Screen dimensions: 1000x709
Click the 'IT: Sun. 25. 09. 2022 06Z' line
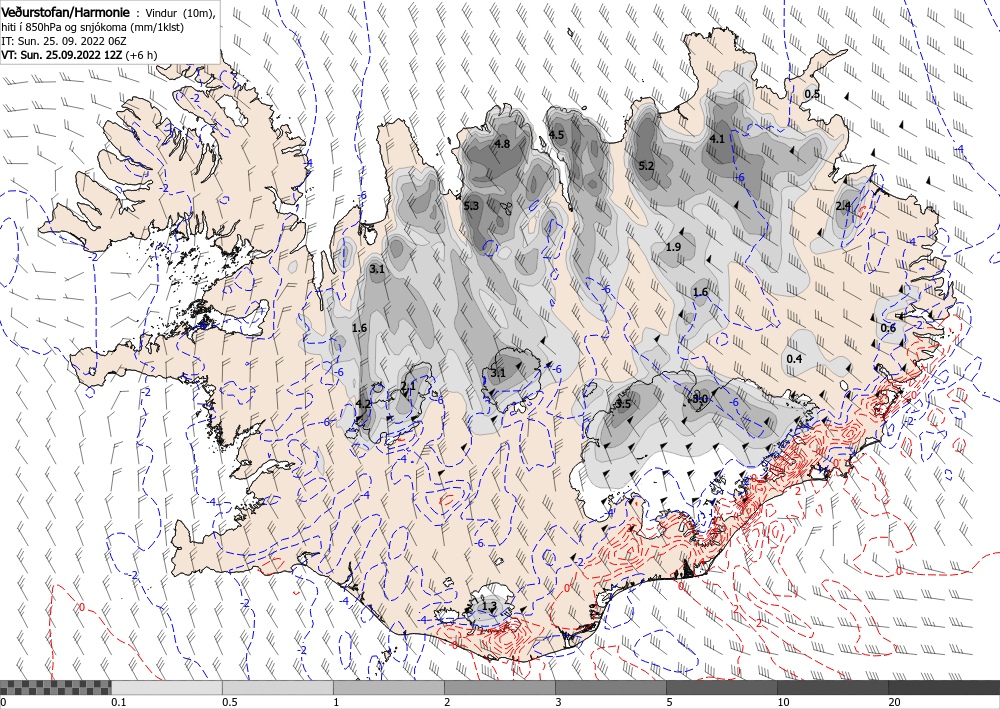point(64,41)
